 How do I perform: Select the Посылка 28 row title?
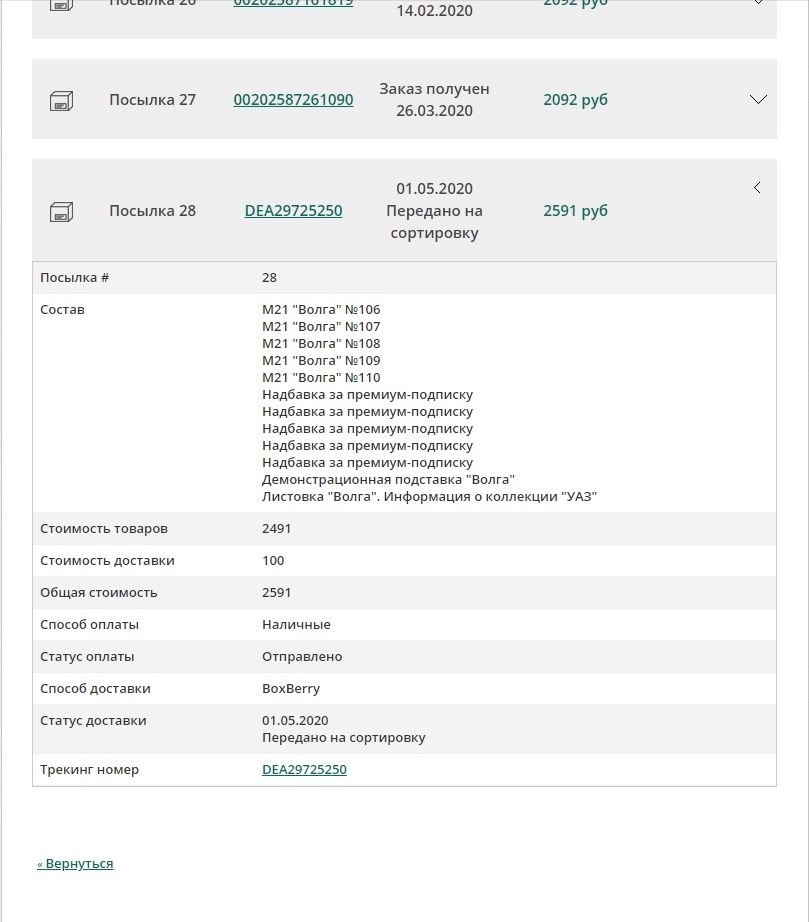click(152, 211)
